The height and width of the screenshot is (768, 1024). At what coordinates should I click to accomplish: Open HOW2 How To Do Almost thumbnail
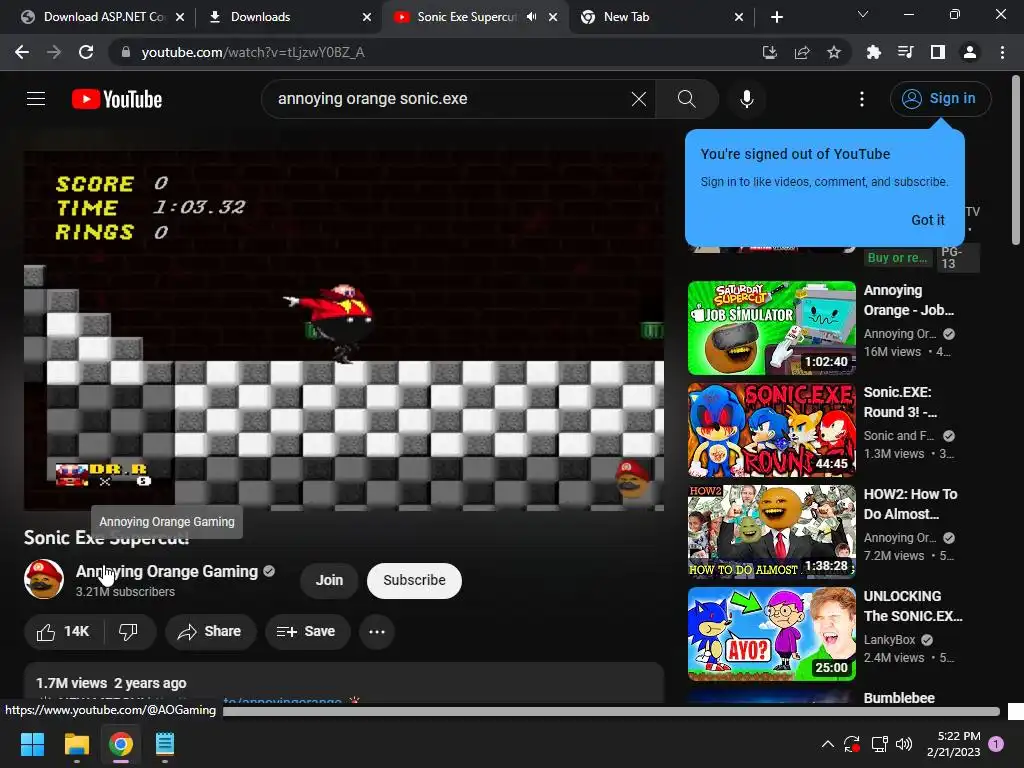click(771, 532)
